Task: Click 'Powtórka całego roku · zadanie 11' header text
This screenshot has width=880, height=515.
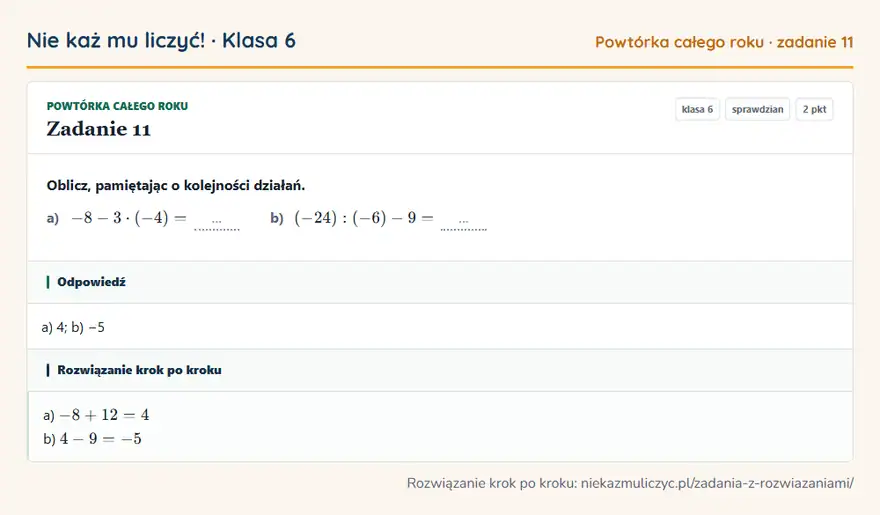Action: pos(724,43)
